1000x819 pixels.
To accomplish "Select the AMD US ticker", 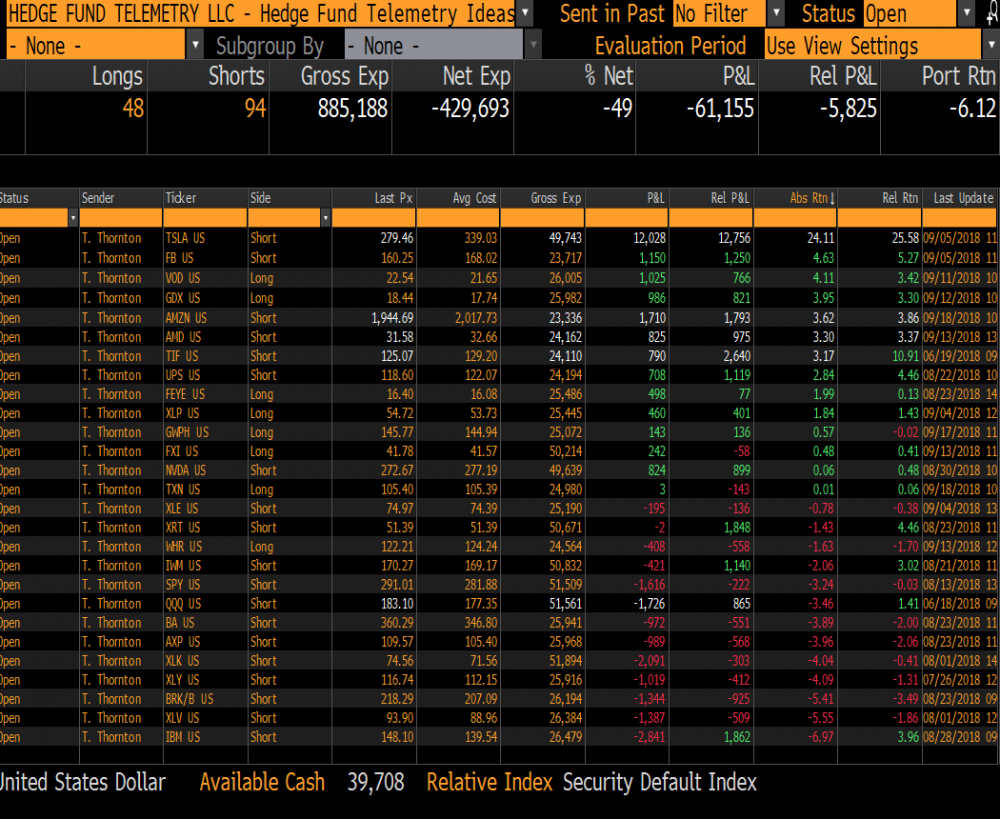I will click(x=183, y=337).
